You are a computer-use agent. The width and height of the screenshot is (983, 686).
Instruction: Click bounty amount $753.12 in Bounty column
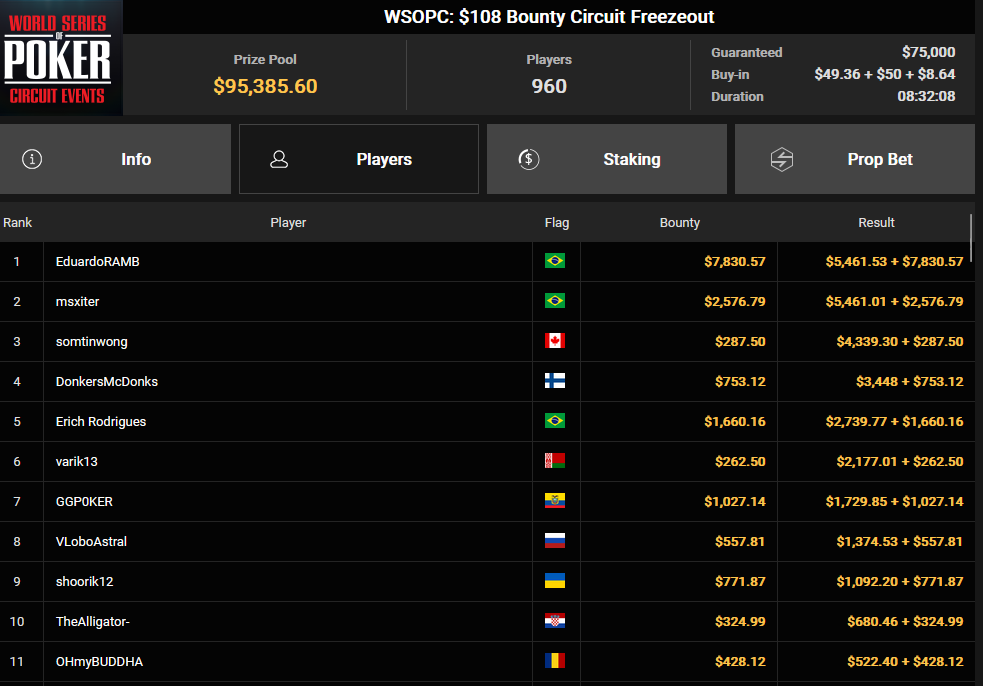740,381
